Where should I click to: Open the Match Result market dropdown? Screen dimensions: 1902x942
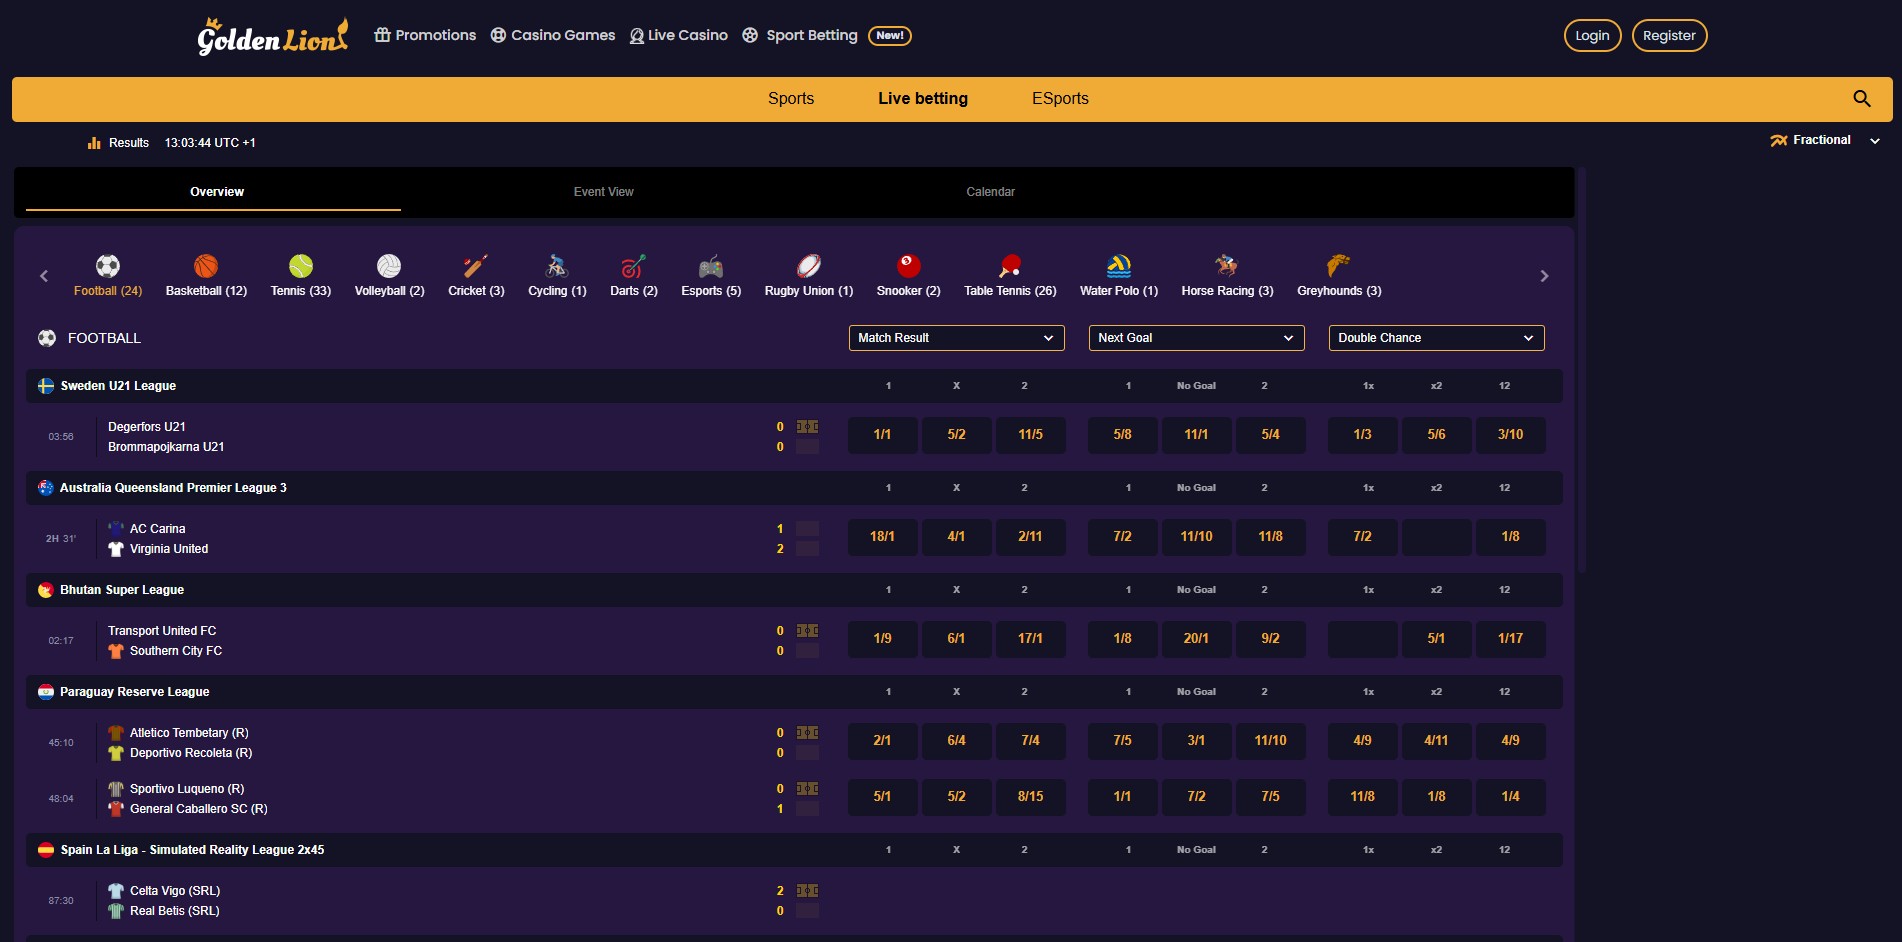pos(955,338)
